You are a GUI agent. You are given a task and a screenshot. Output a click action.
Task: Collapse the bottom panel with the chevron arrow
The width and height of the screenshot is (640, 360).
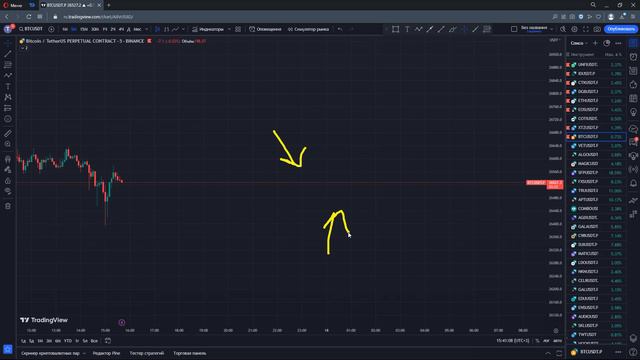point(548,353)
